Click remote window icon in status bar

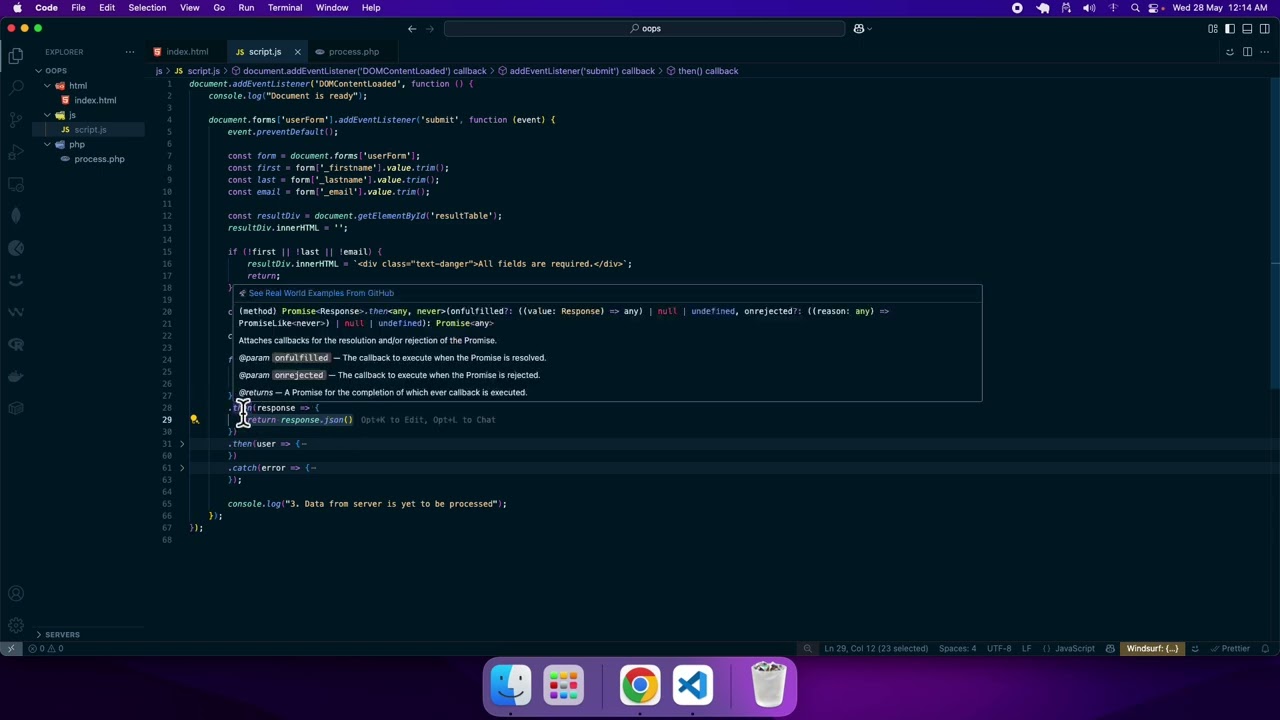(11, 649)
